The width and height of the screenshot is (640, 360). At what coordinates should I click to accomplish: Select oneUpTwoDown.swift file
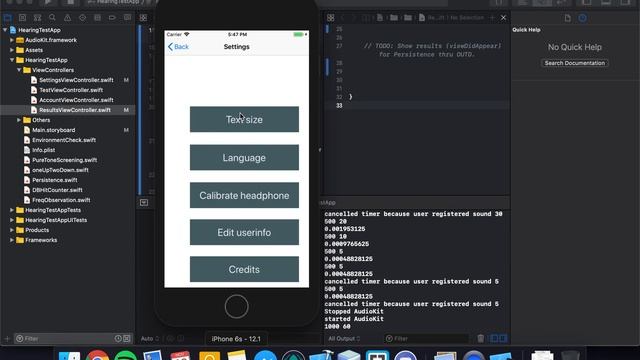60,170
